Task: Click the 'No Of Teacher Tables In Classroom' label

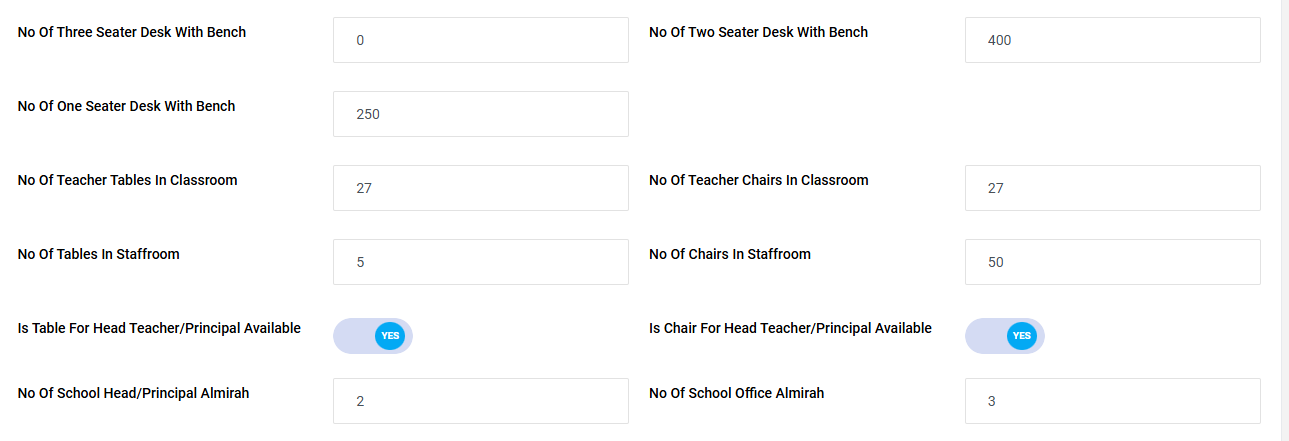Action: [128, 180]
